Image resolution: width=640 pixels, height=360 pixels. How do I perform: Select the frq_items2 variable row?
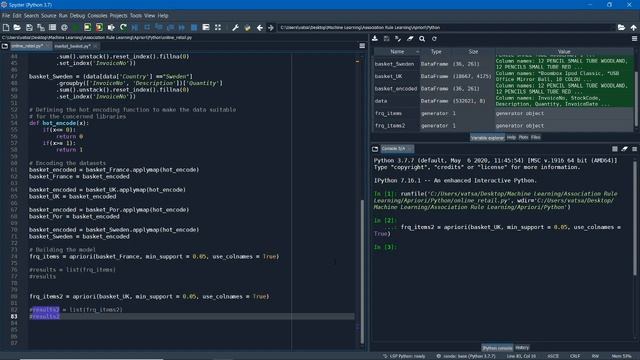click(x=503, y=126)
